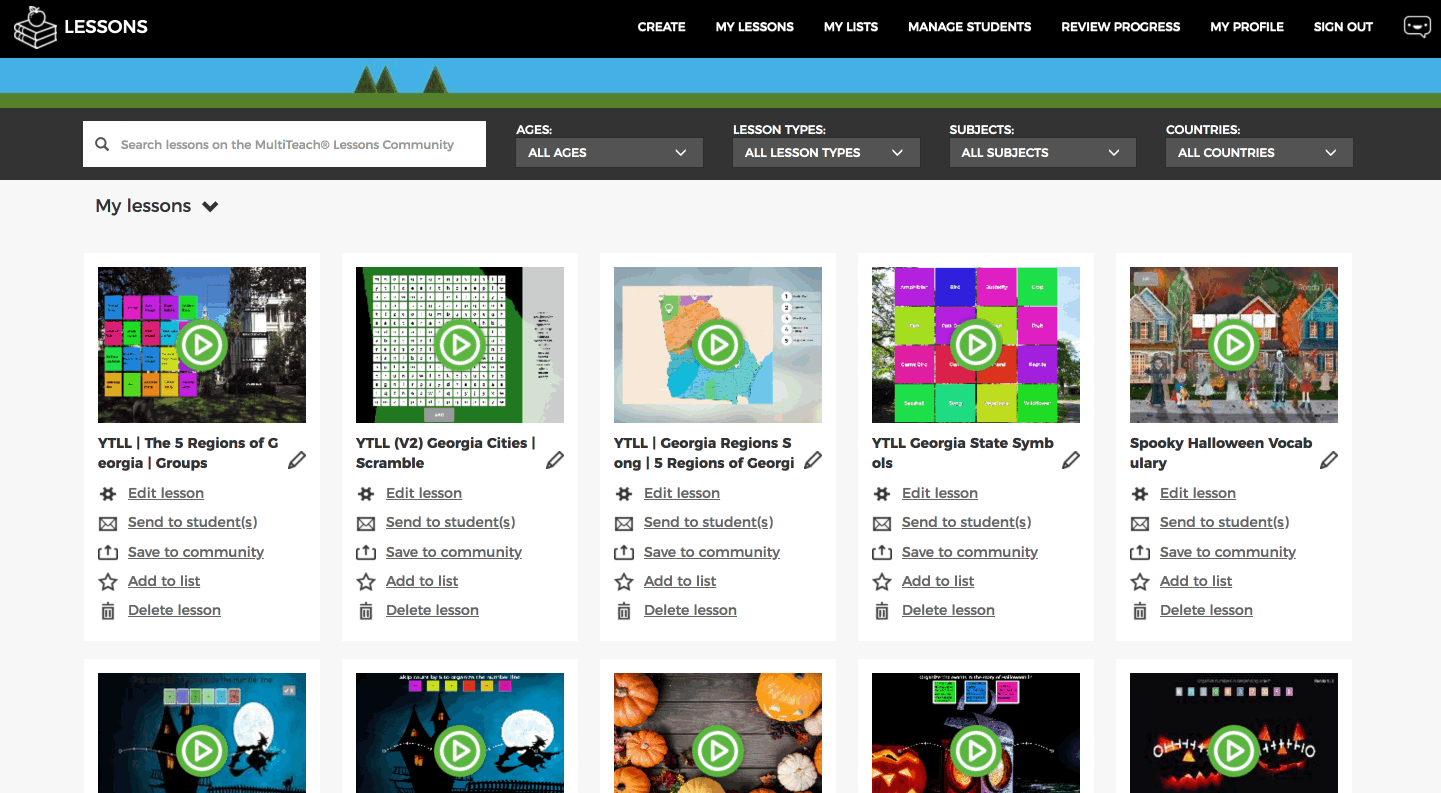Open the All Ages dropdown
This screenshot has width=1441, height=793.
610,153
